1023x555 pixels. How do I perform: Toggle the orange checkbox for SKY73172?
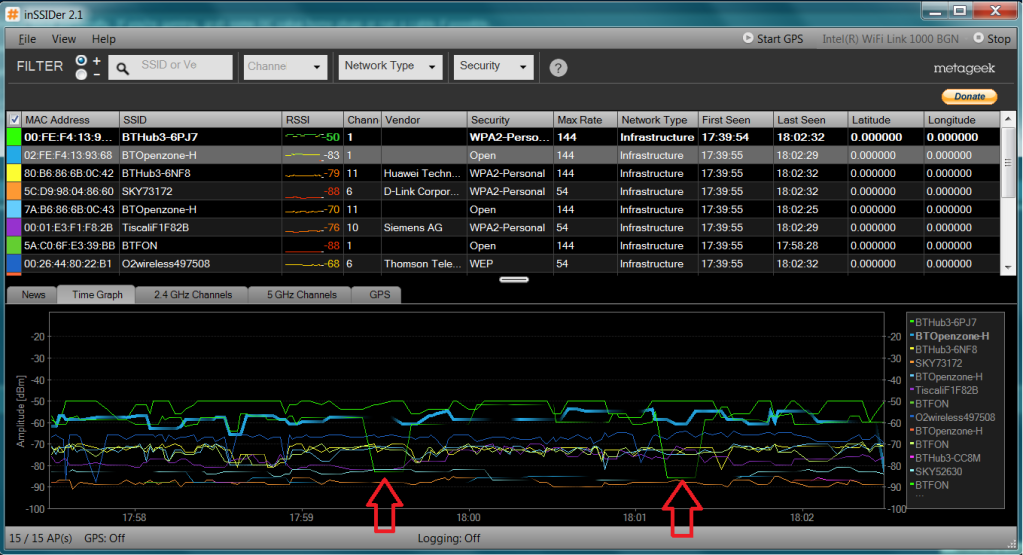pos(14,191)
